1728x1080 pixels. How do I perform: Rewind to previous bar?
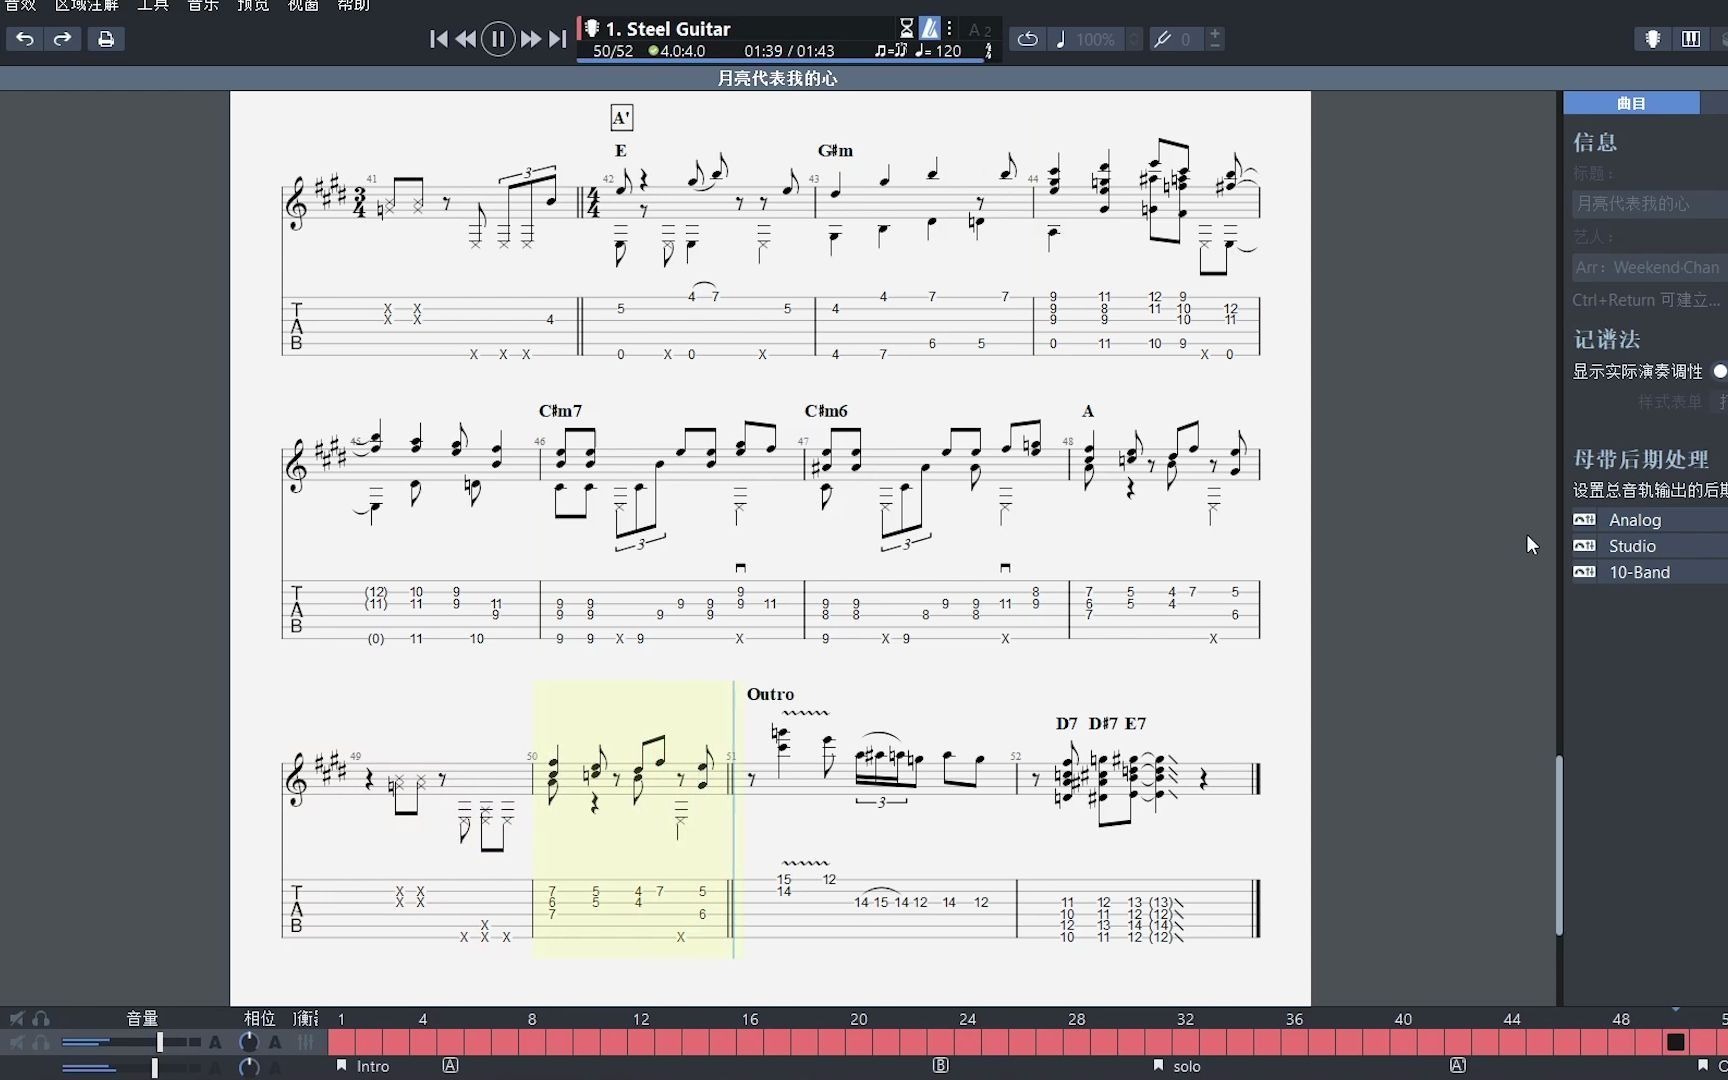pos(466,39)
